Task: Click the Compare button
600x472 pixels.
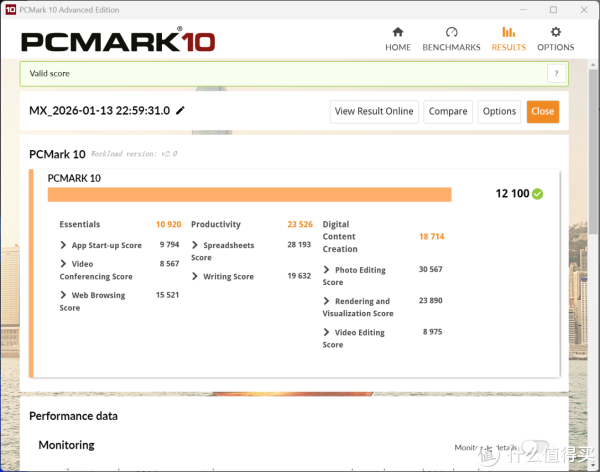Action: coord(448,112)
